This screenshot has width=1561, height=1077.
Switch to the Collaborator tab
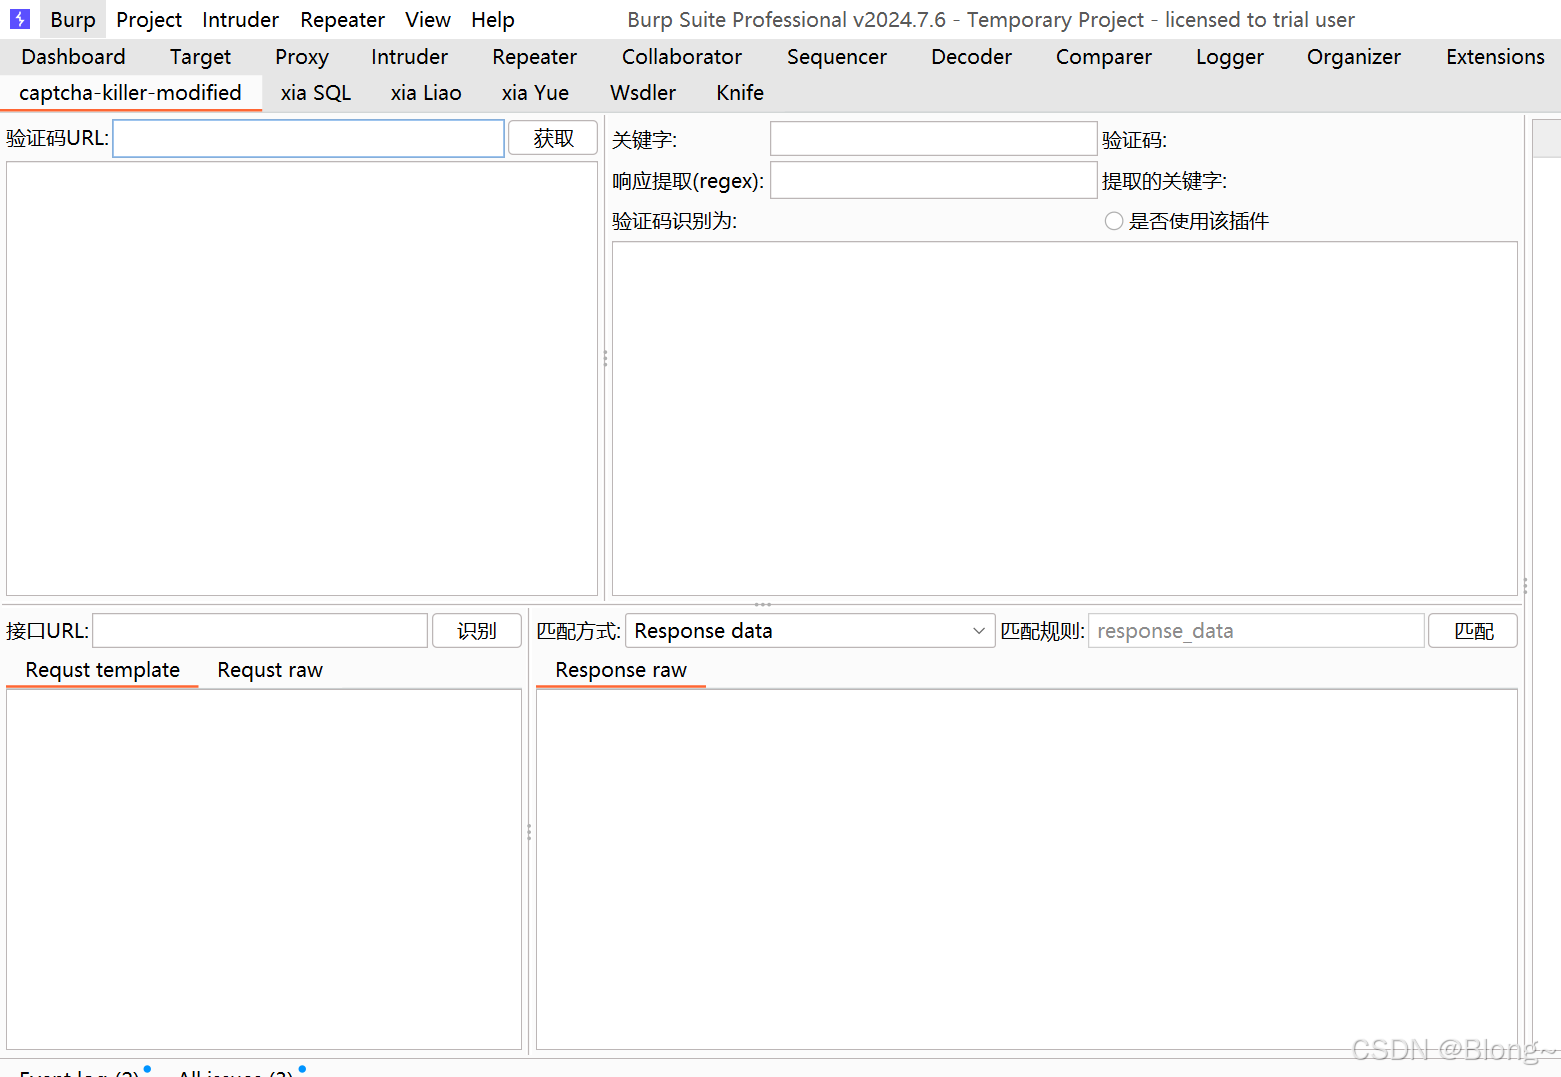pyautogui.click(x=682, y=57)
